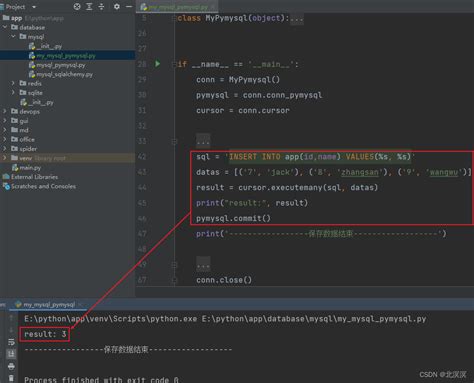
Task: Click the down arrow icon in Run console toolbar
Action: 11,330
